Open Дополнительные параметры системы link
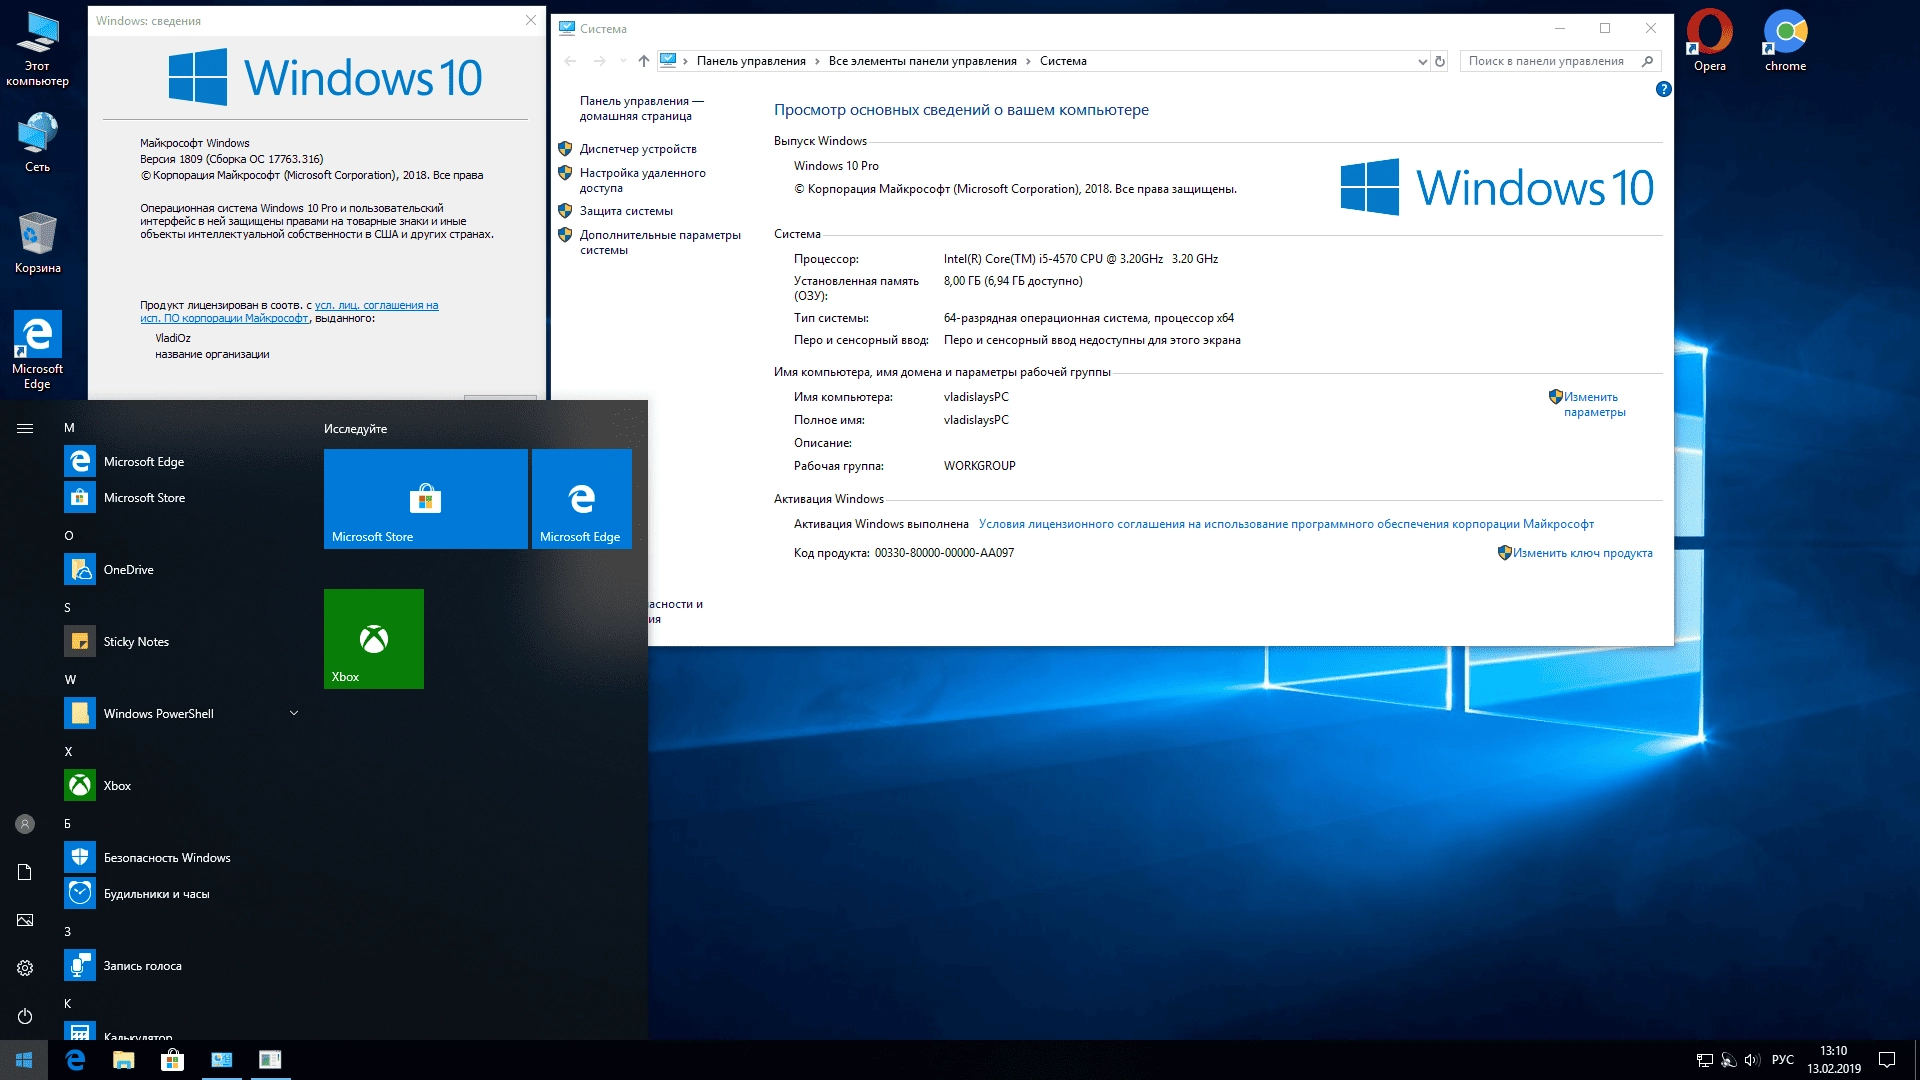Screen dimensions: 1920x1080 [660, 242]
